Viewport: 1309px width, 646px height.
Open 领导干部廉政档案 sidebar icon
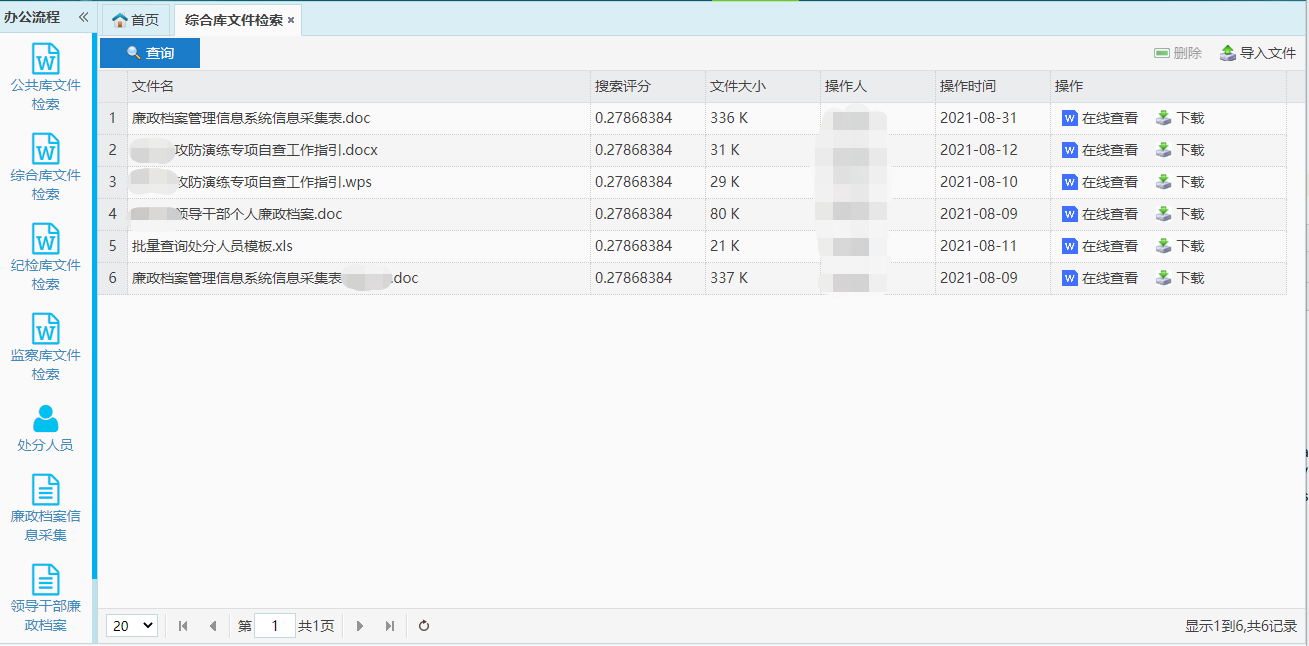[46, 580]
